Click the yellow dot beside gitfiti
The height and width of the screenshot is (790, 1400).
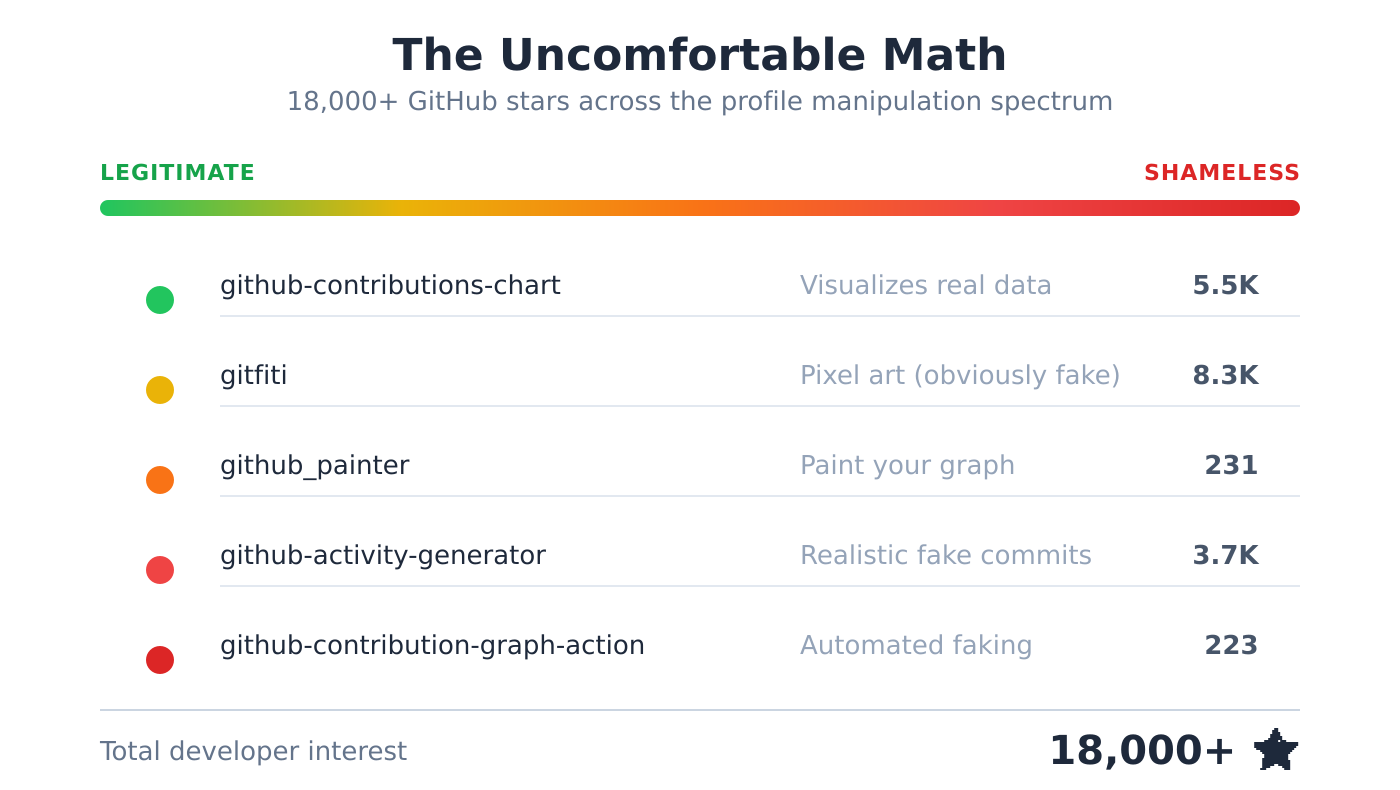160,390
